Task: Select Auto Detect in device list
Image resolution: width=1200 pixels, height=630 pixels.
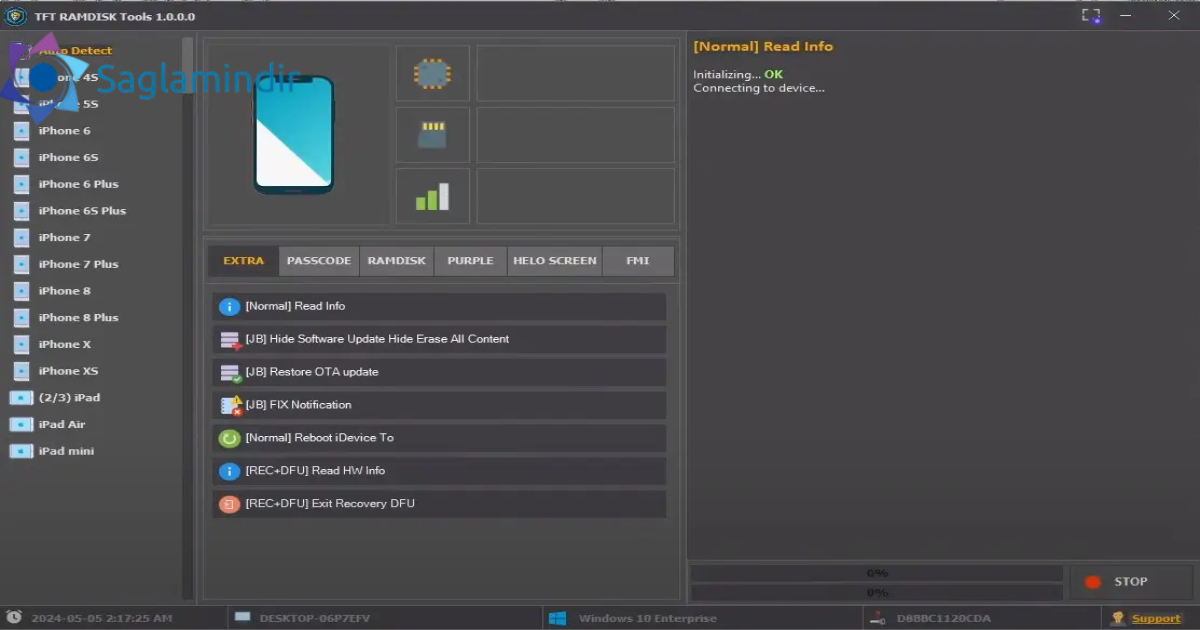Action: pos(76,51)
